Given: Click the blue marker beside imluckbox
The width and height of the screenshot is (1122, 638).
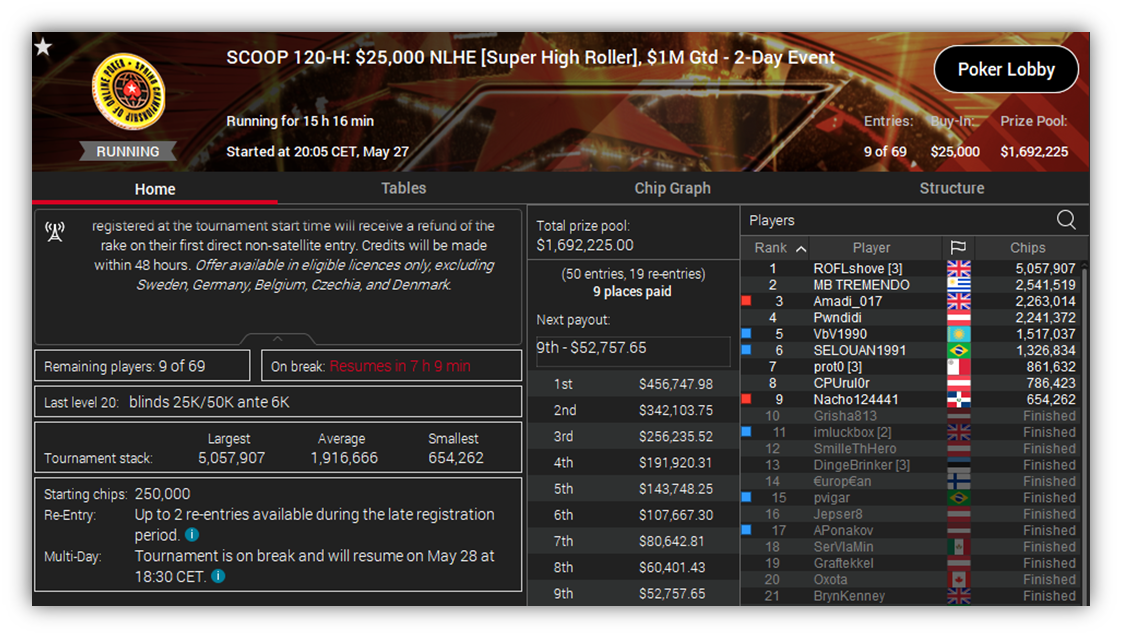Looking at the screenshot, I should click(x=746, y=431).
